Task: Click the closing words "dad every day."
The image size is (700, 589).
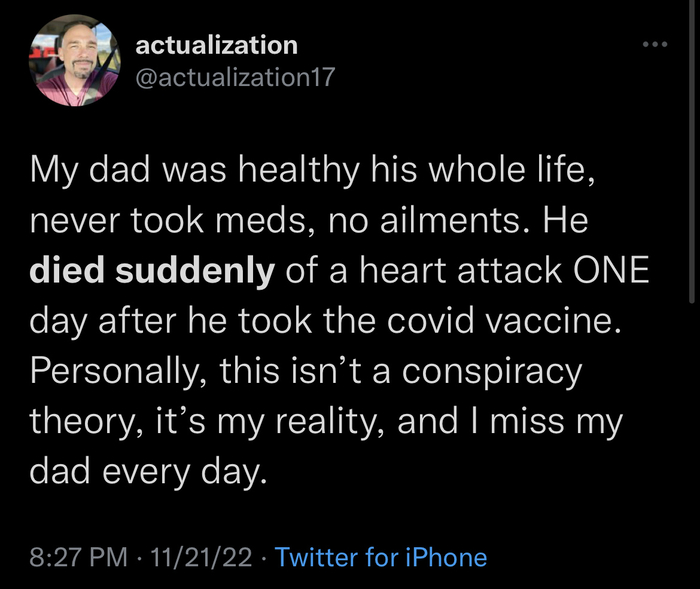Action: [150, 472]
